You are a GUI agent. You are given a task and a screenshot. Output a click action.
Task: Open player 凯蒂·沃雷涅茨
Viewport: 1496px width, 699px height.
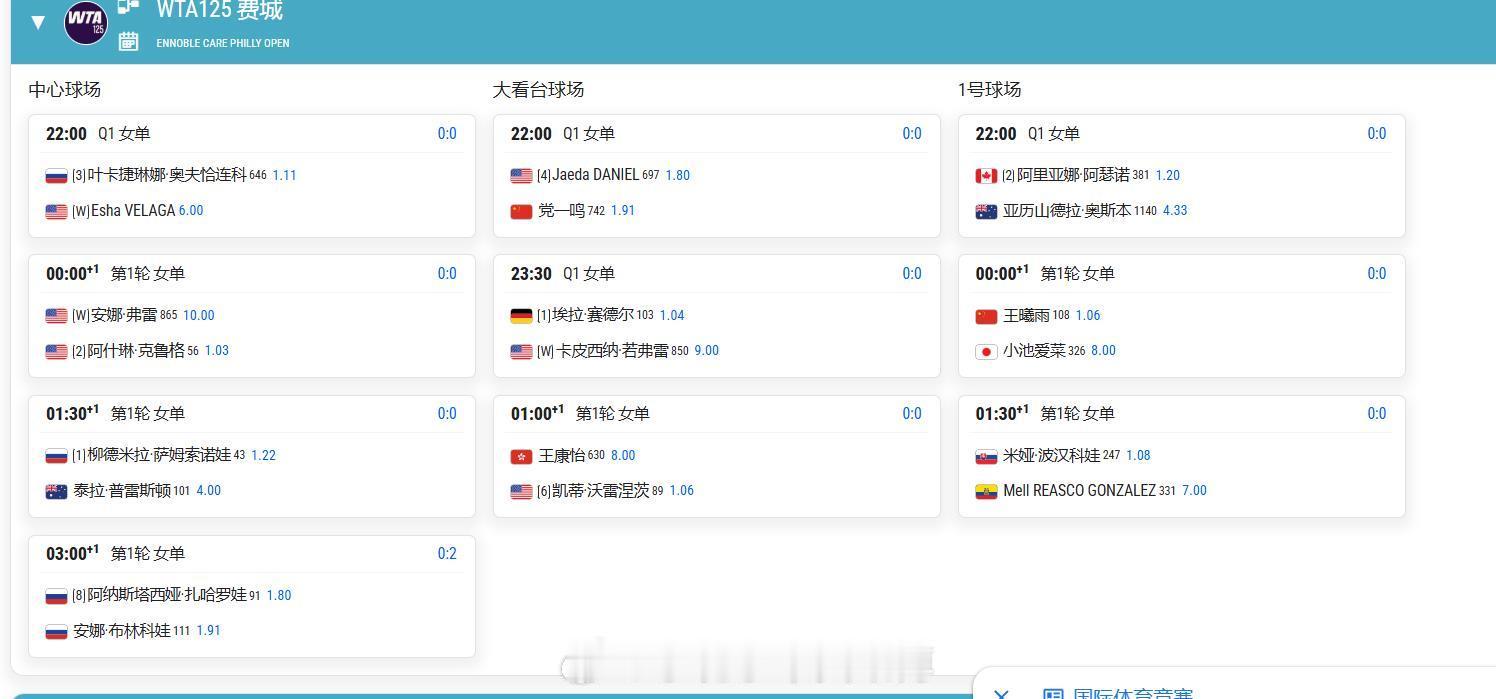(x=600, y=491)
